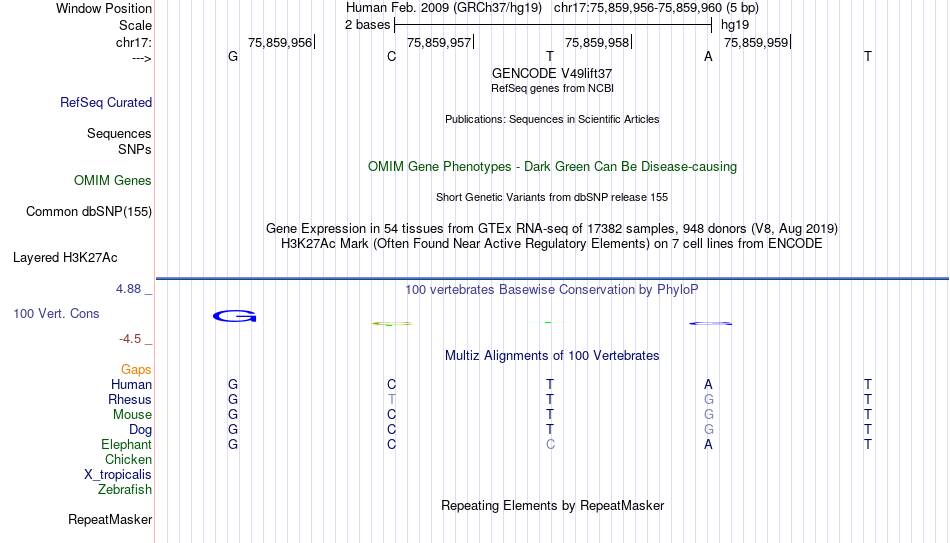Click the A base in Elephant row
This screenshot has height=543, width=950.
click(x=708, y=445)
